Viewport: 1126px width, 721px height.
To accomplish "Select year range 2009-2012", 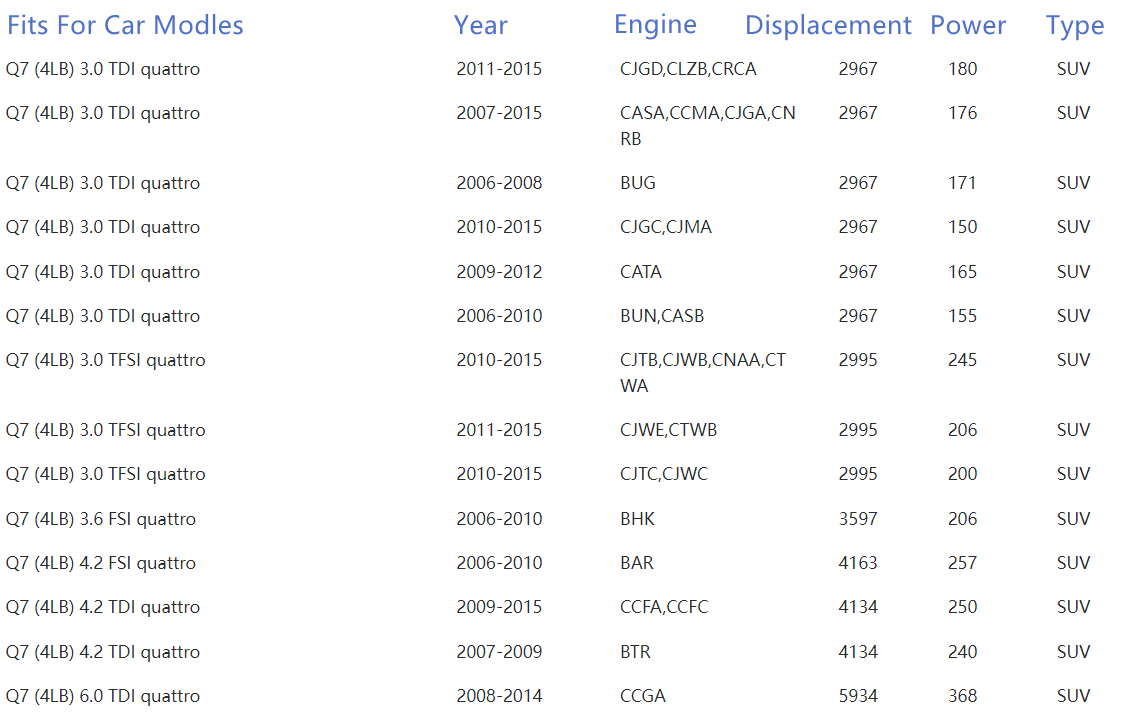I will click(x=499, y=272).
